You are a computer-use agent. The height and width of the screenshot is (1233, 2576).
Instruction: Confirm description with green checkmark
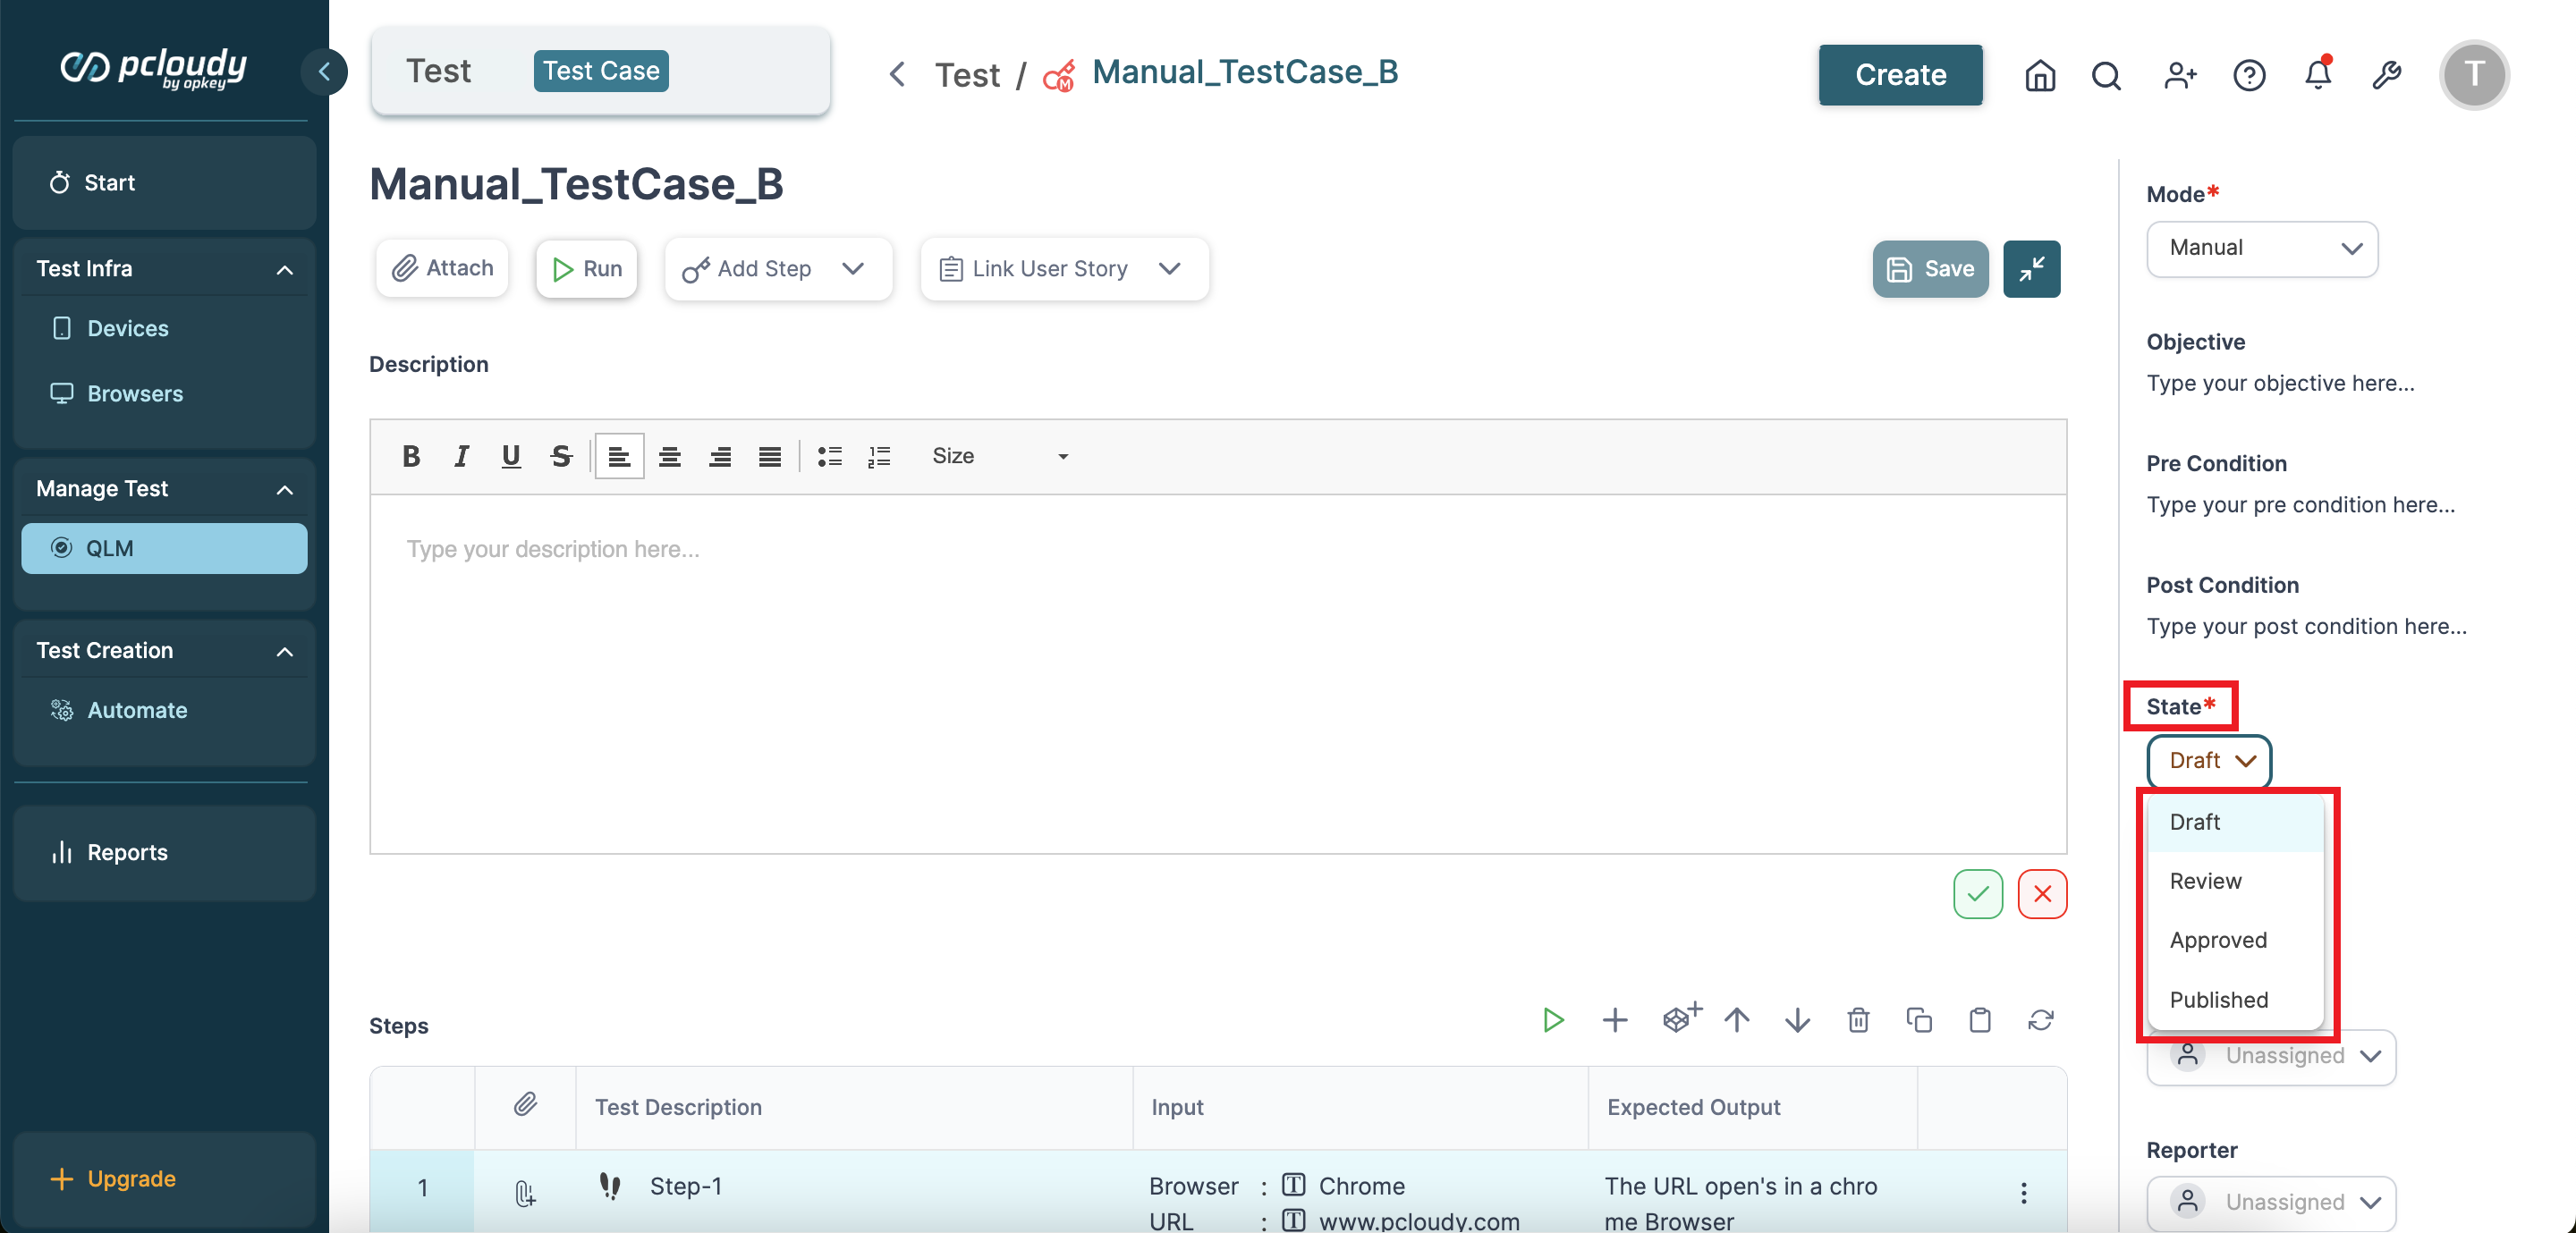[1977, 894]
